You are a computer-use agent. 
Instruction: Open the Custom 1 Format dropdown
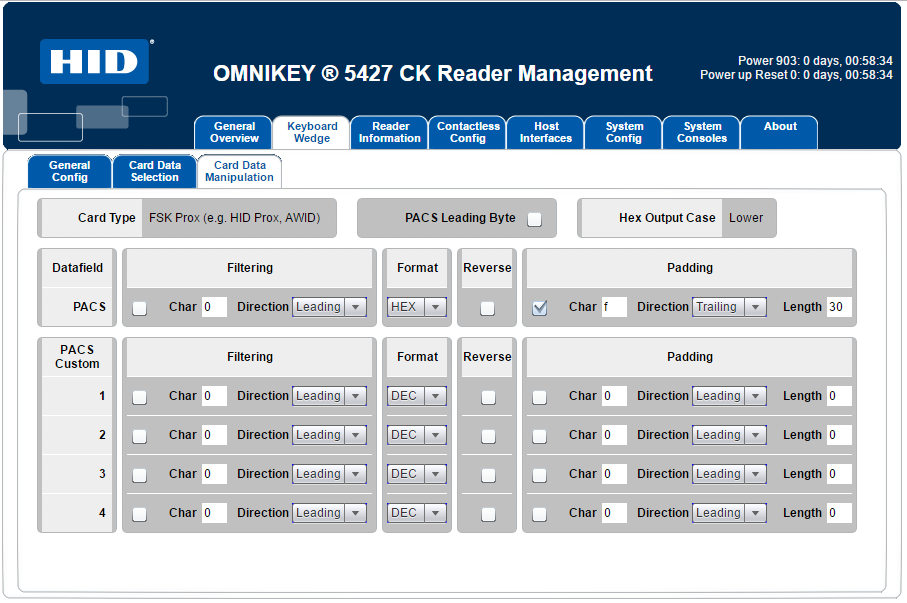(416, 396)
